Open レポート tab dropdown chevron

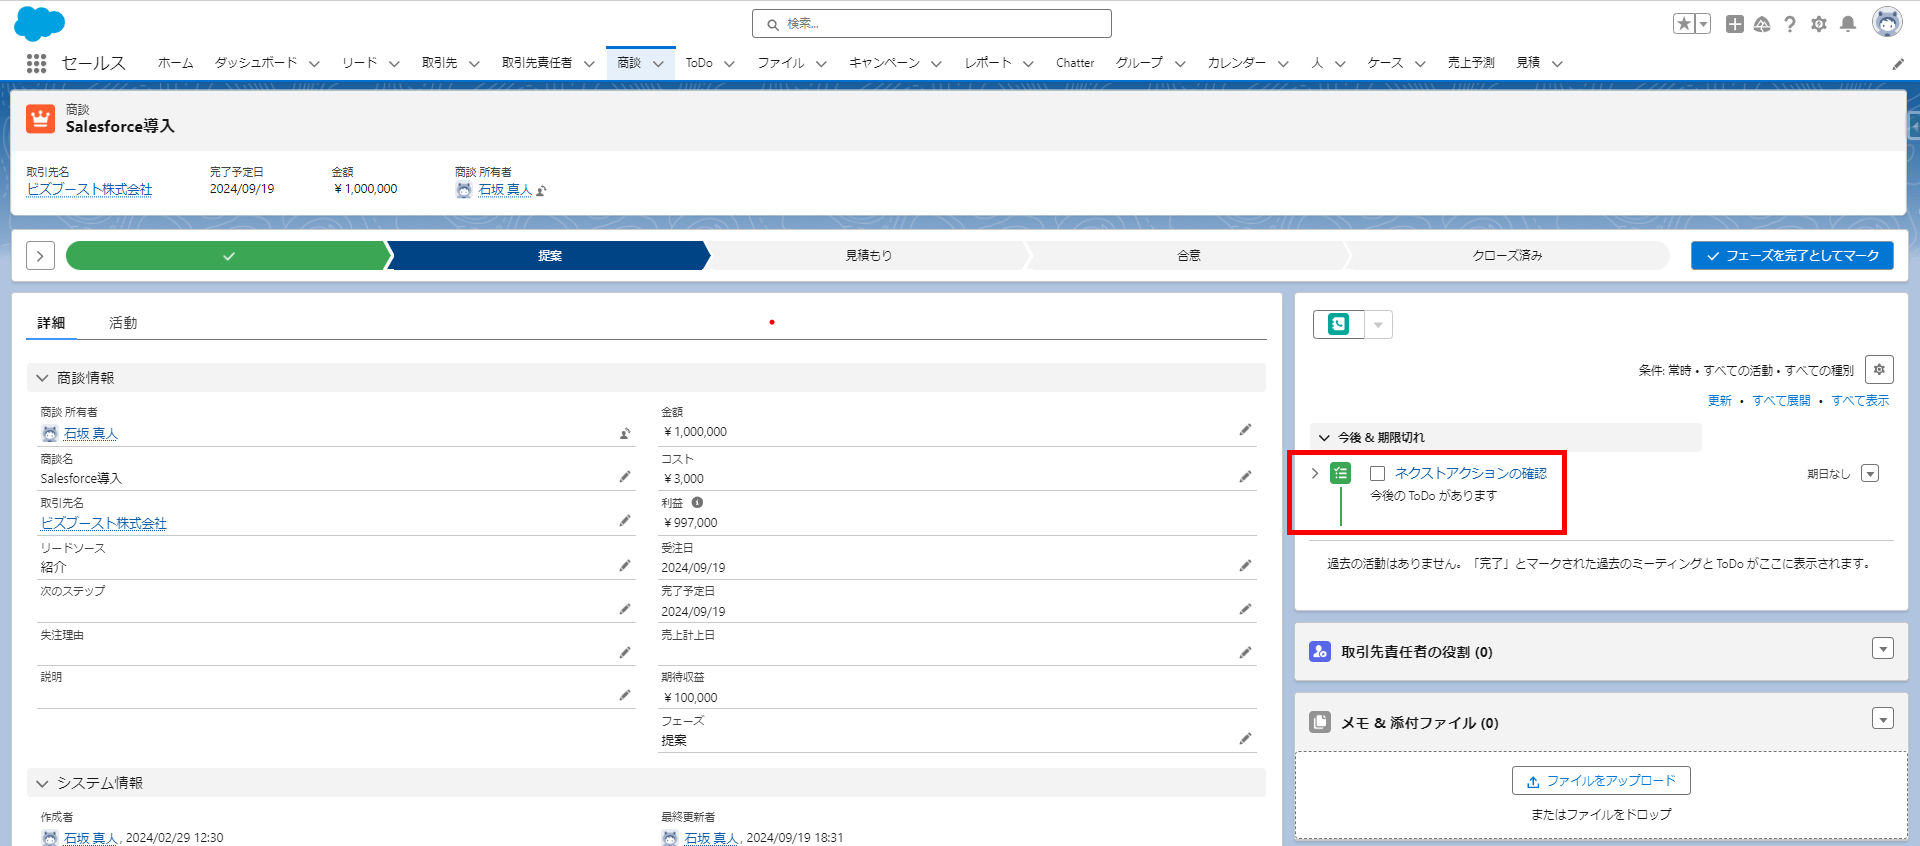tap(1028, 64)
